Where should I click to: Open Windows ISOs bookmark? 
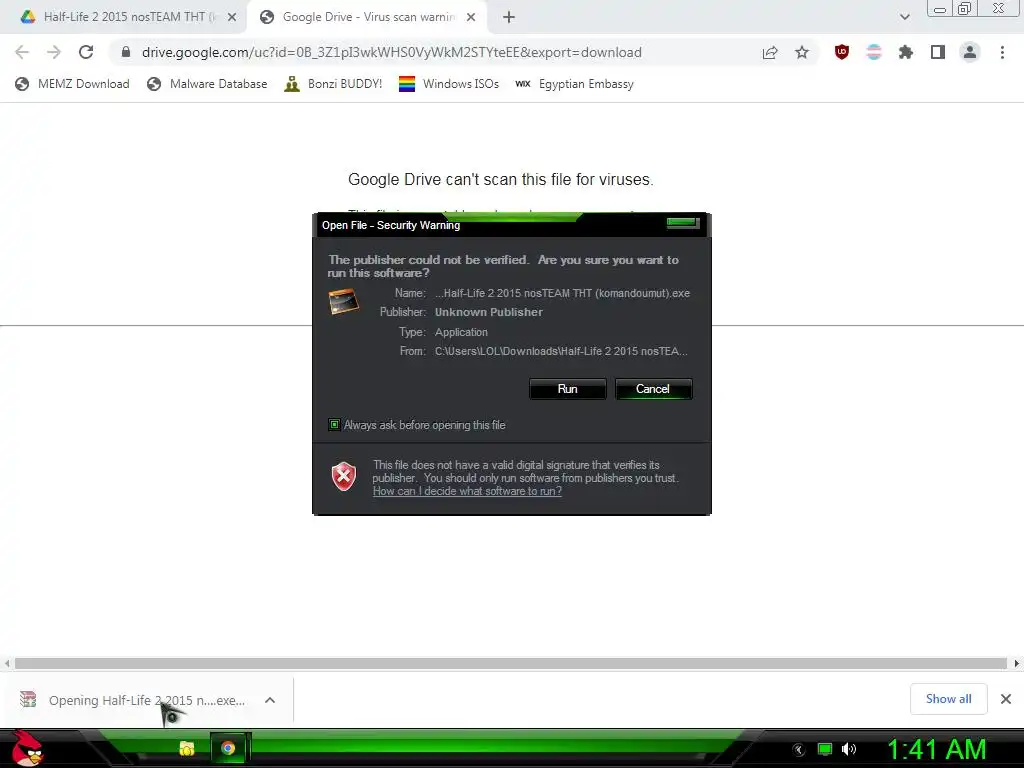(449, 84)
